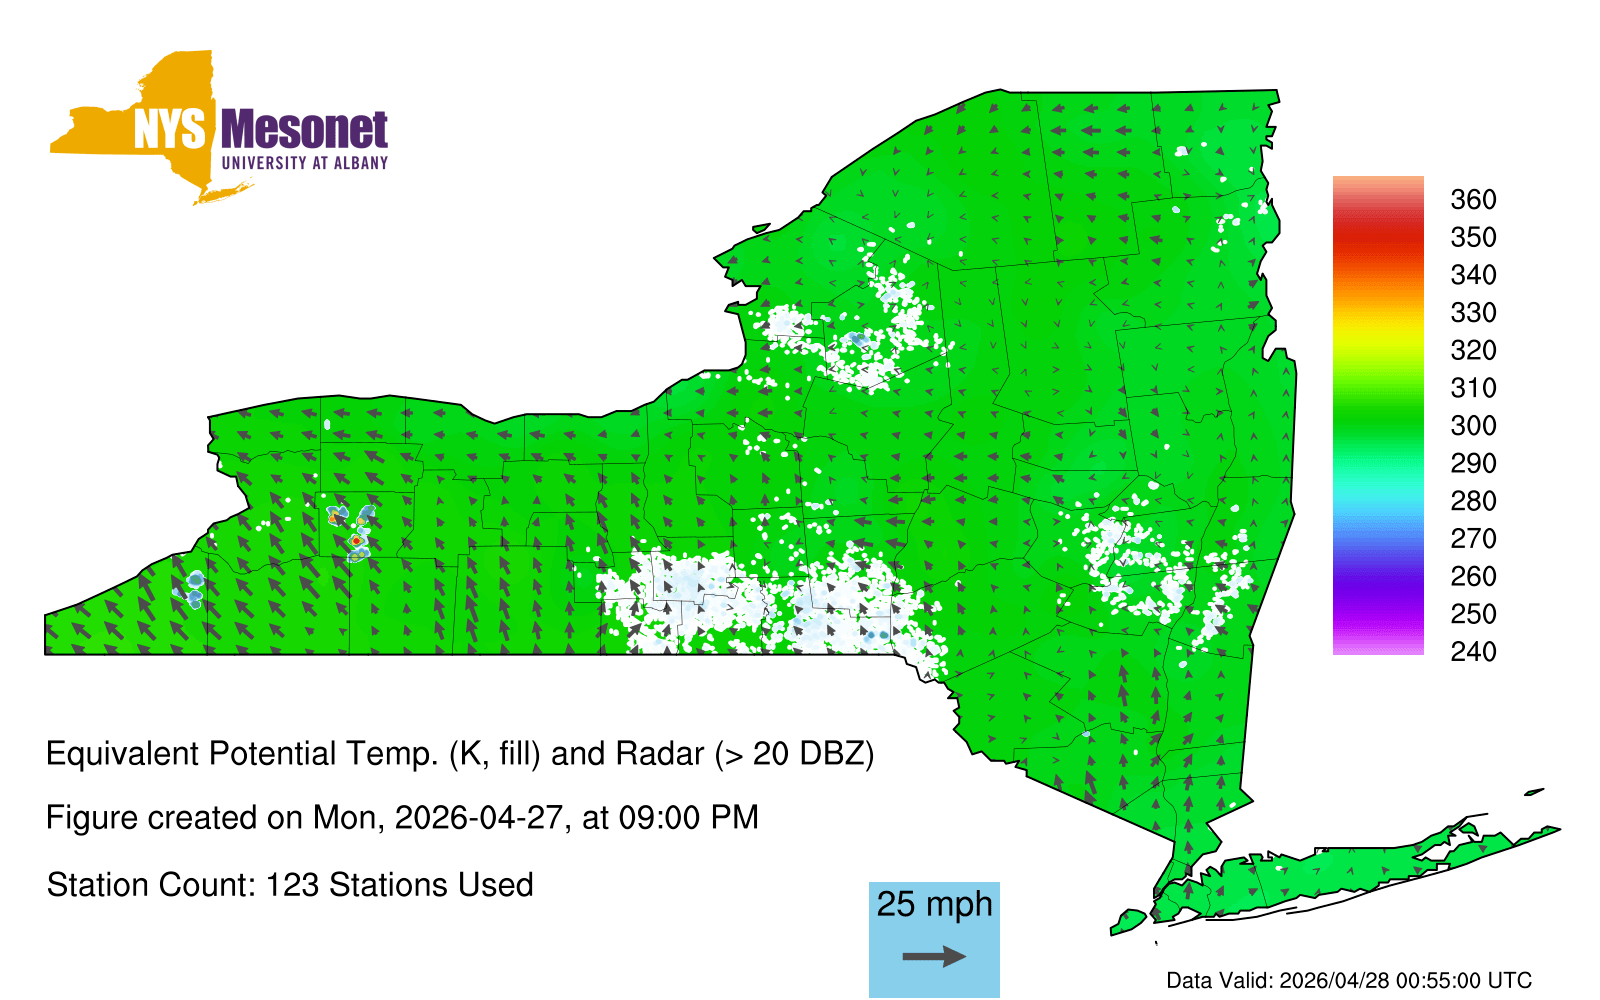
Task: Click the yellow band on the color bar
Action: point(1377,325)
